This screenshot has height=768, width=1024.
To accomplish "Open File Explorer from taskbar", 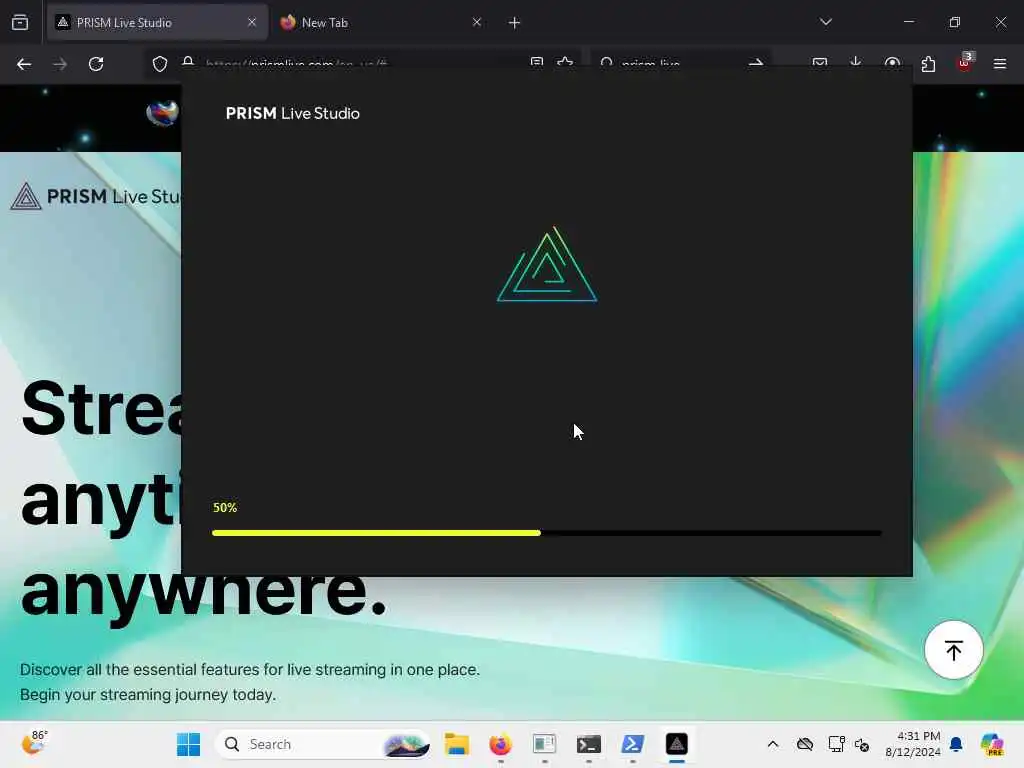I will coord(456,744).
